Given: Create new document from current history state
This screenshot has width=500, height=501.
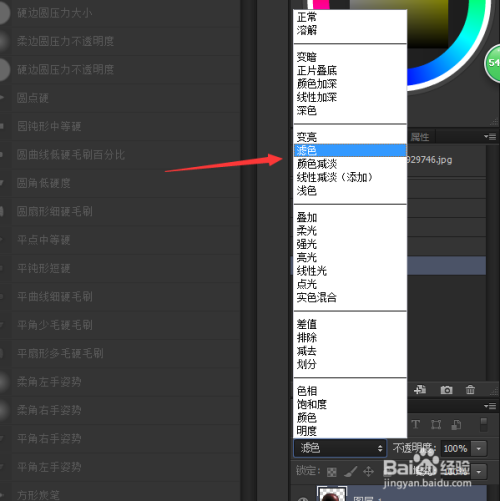Looking at the screenshot, I should [420, 389].
